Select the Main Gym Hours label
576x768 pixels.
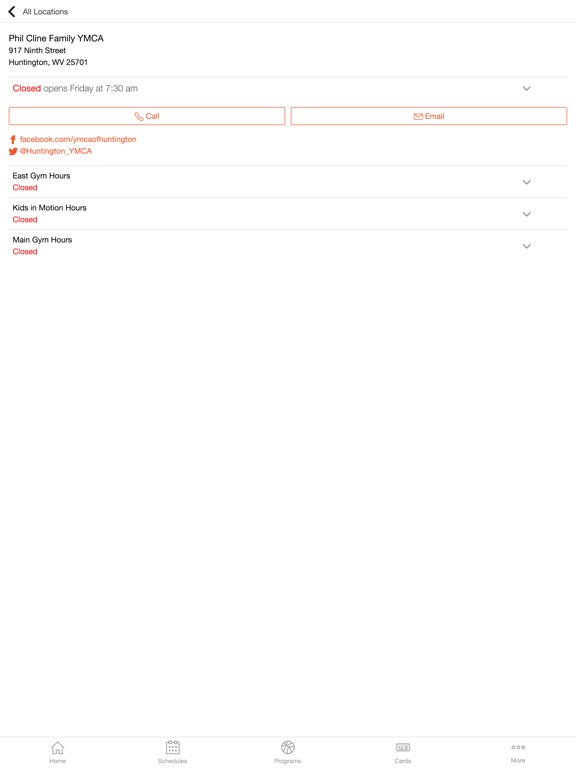pos(43,240)
